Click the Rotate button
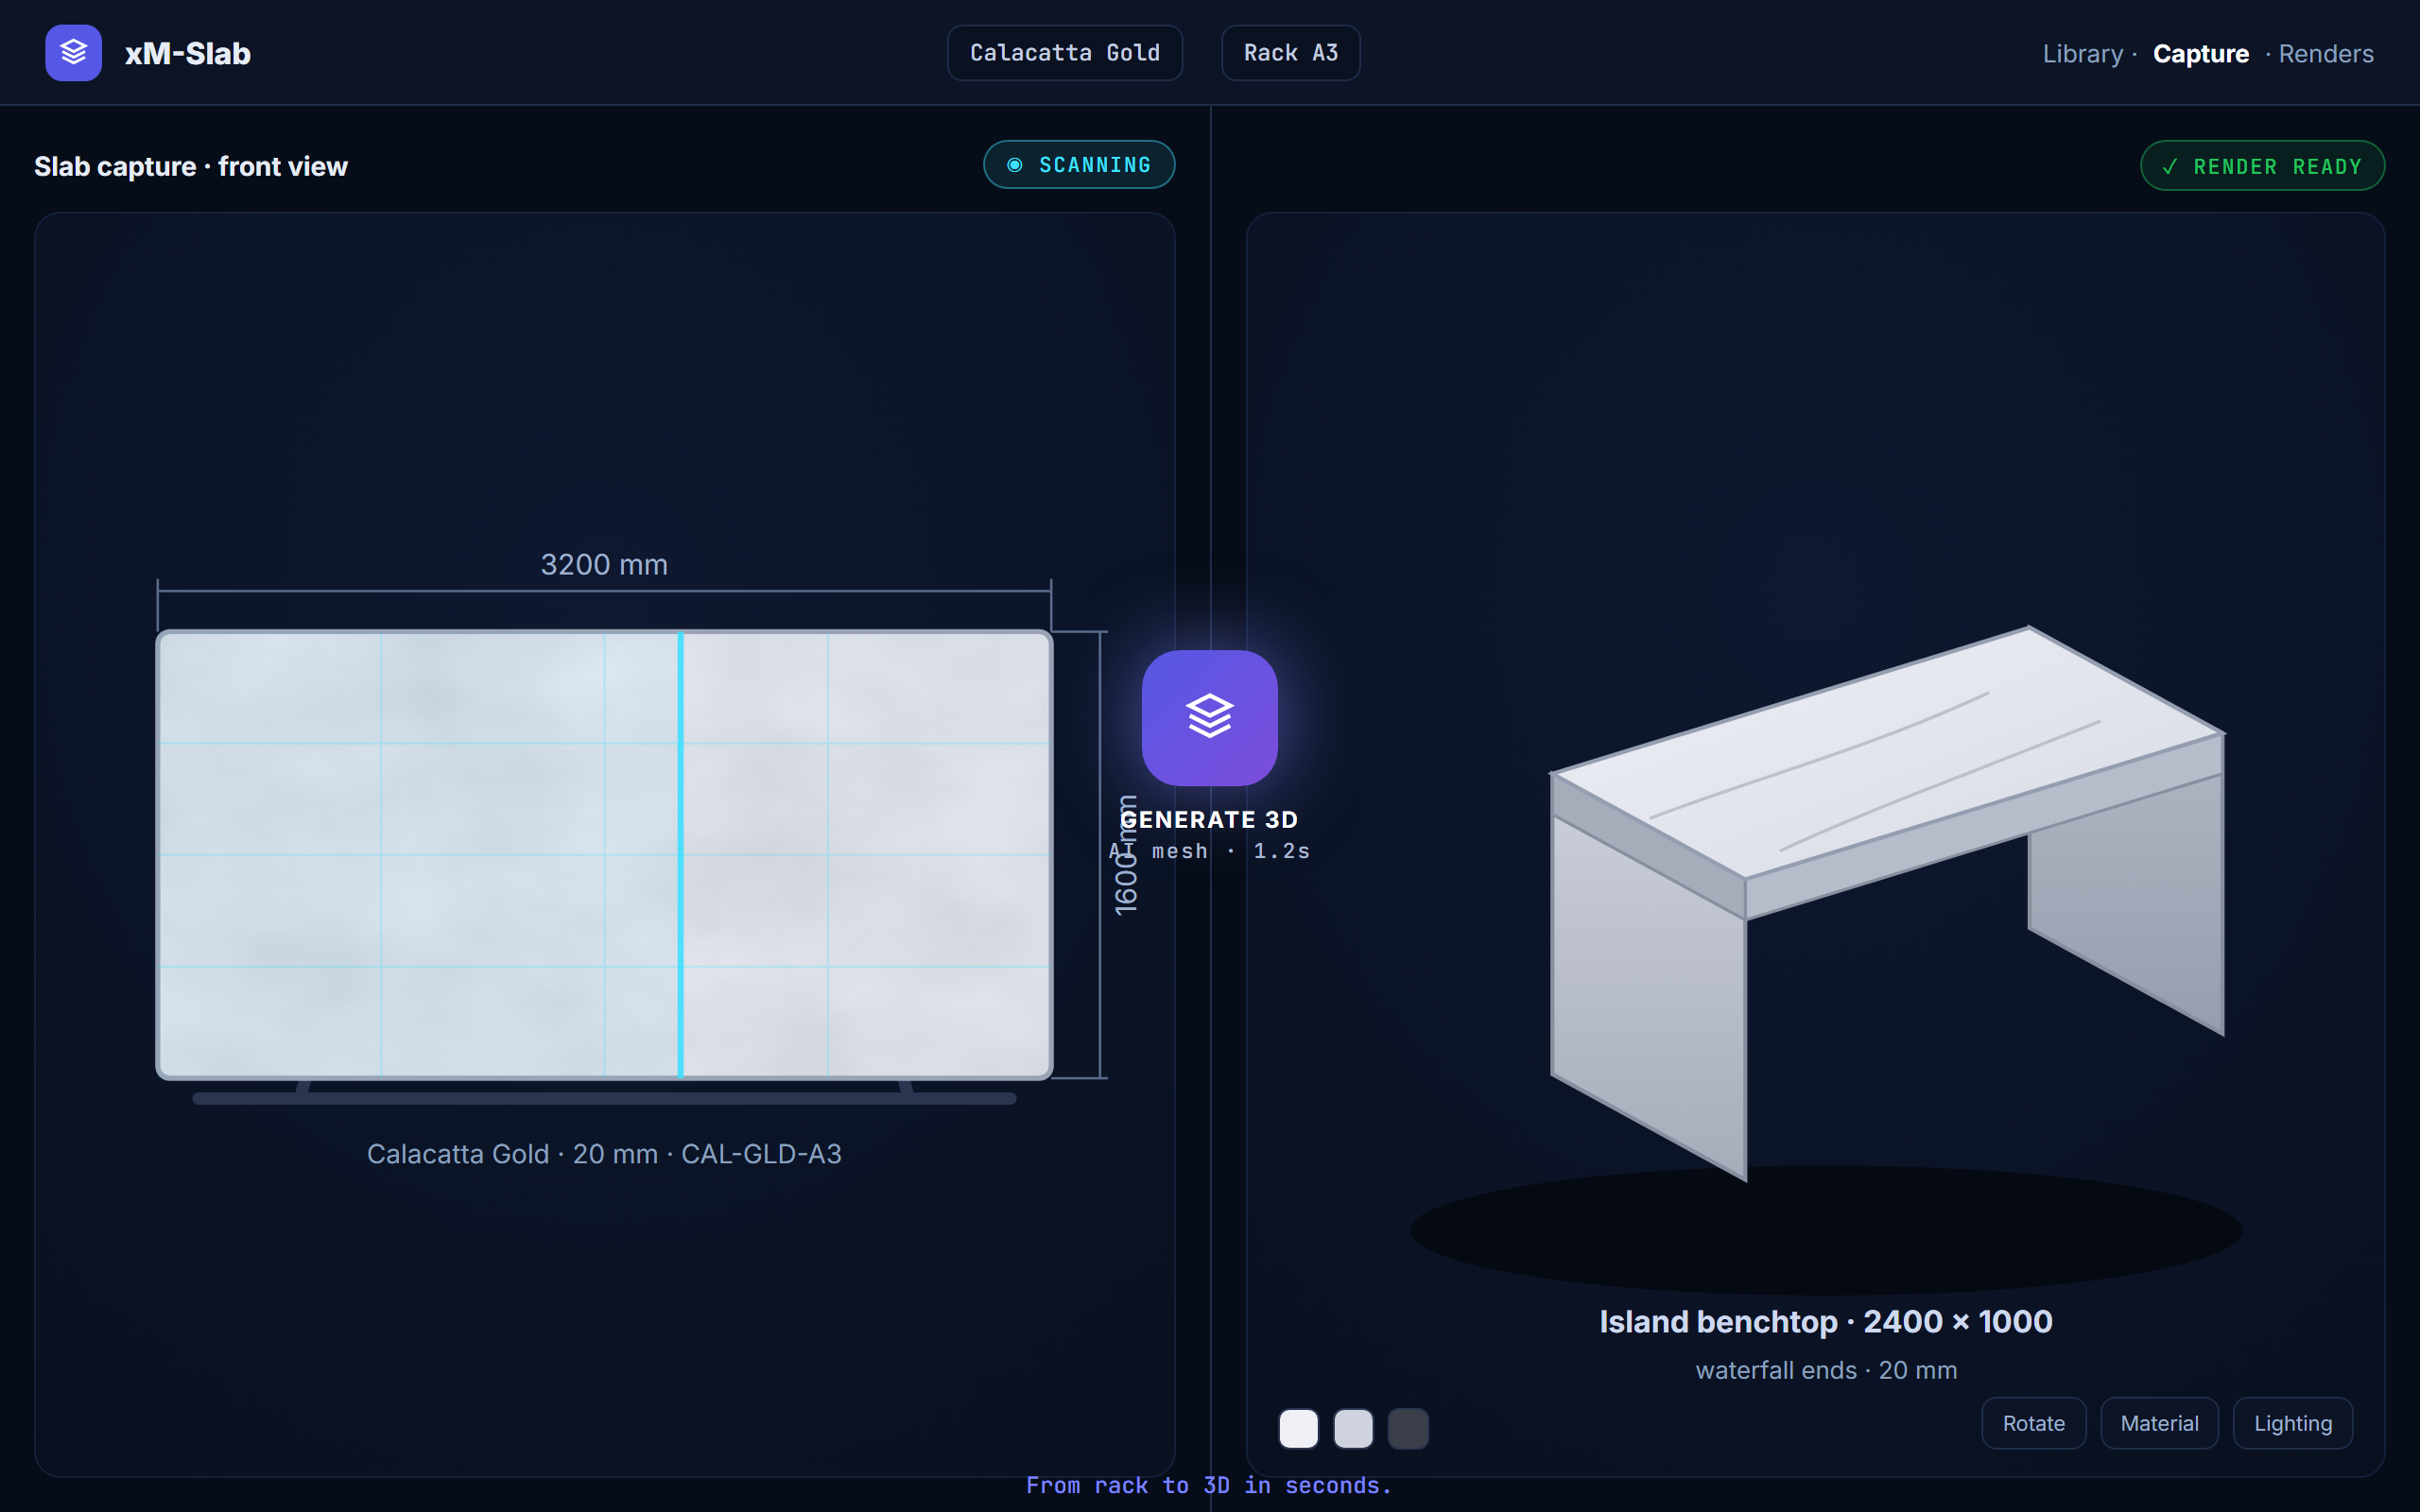The image size is (2420, 1512). tap(2033, 1423)
